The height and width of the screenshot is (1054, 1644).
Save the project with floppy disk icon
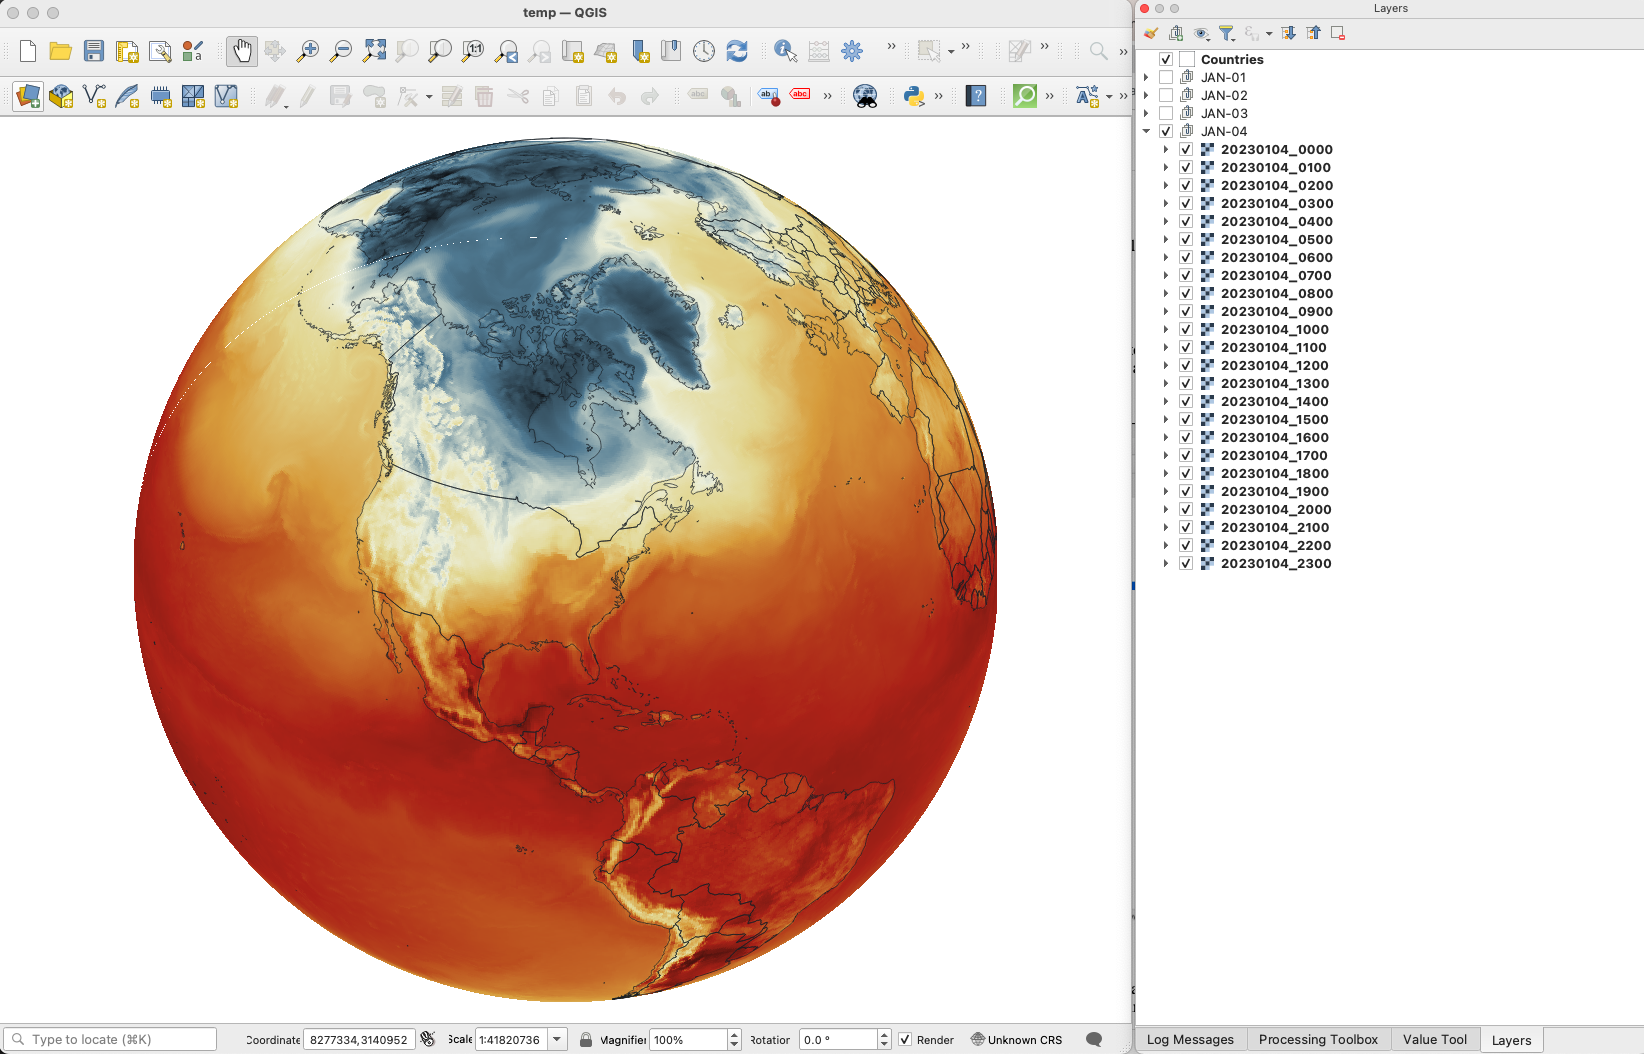(94, 51)
